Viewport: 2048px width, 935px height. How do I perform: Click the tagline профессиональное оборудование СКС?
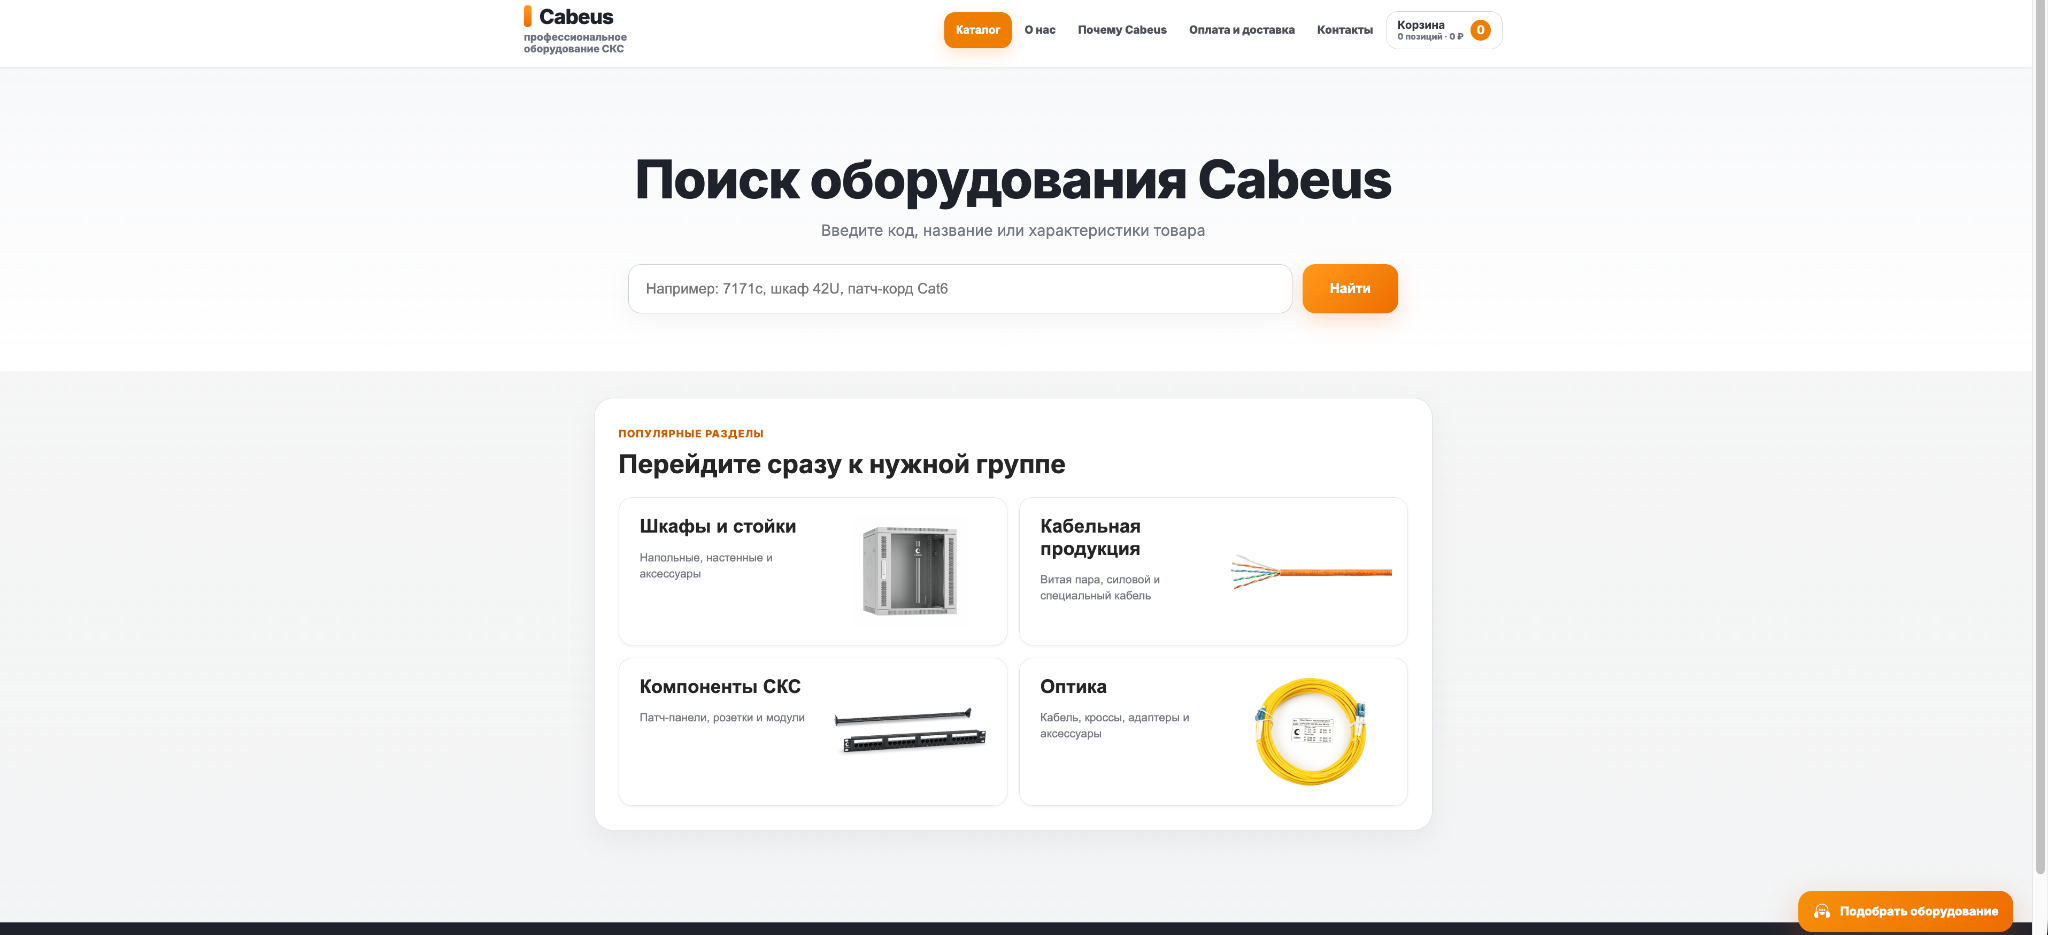[575, 43]
